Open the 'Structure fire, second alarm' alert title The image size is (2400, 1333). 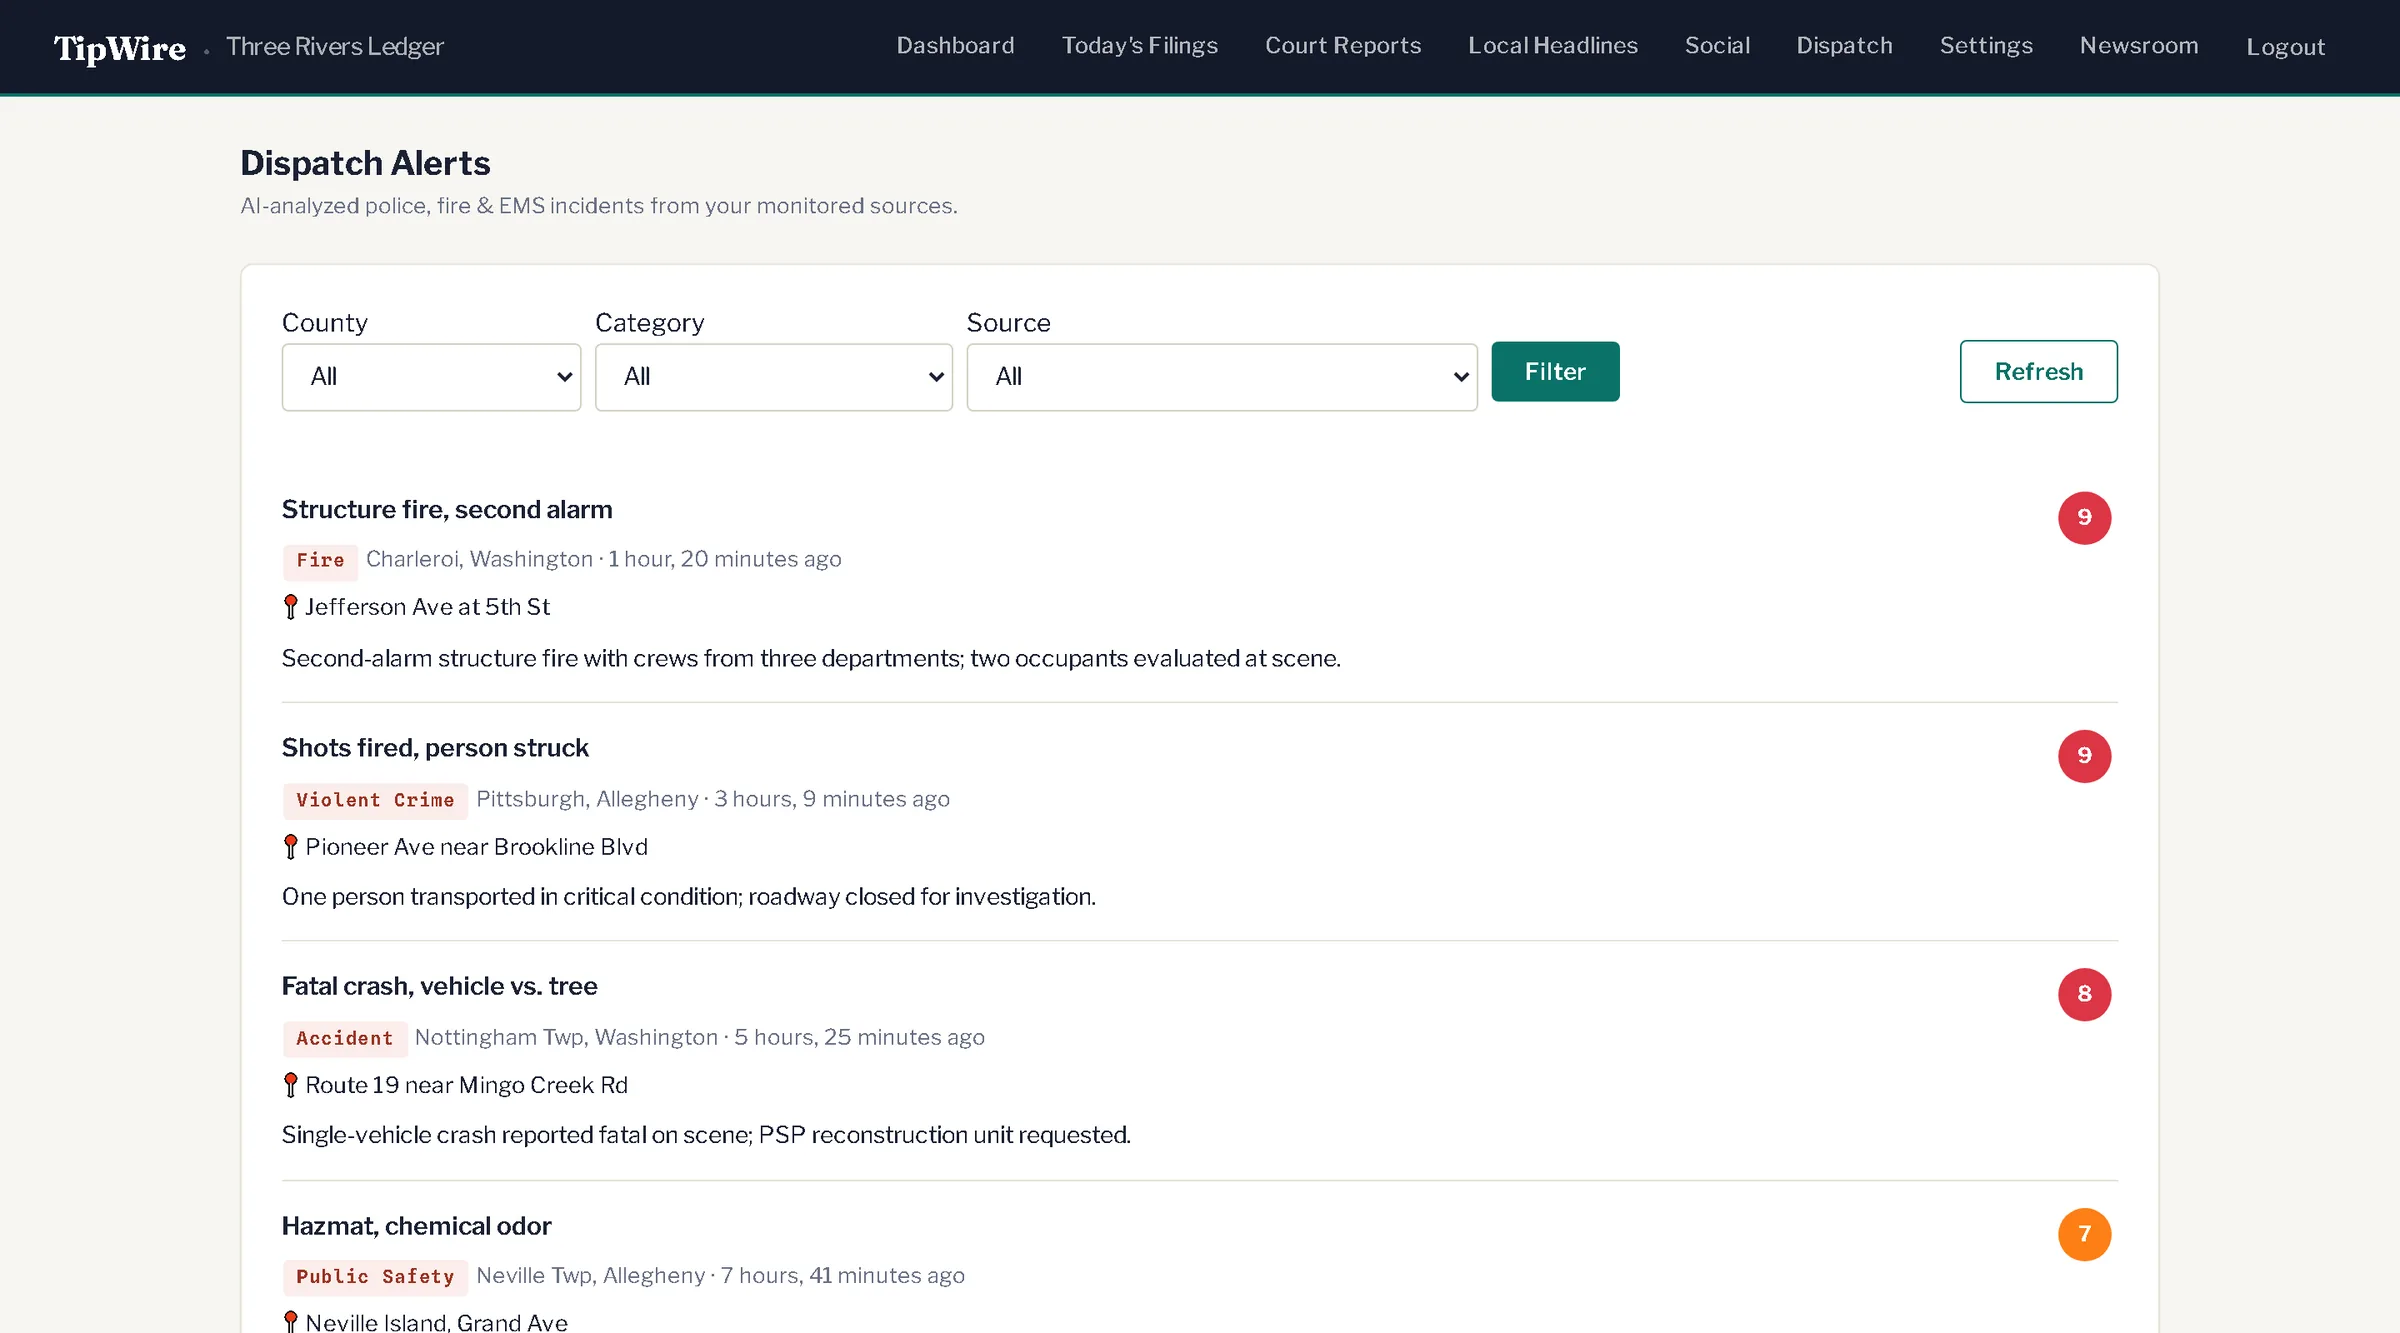[x=447, y=510]
